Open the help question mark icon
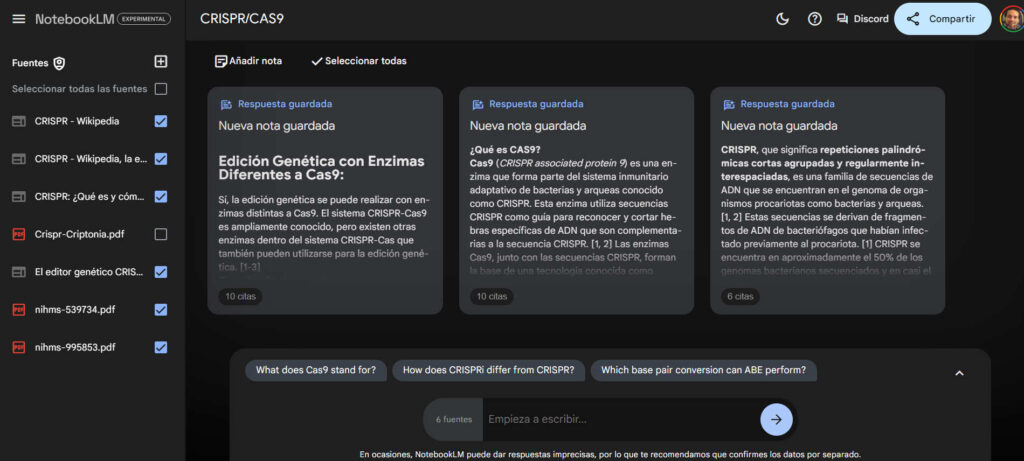1024x461 pixels. (814, 19)
